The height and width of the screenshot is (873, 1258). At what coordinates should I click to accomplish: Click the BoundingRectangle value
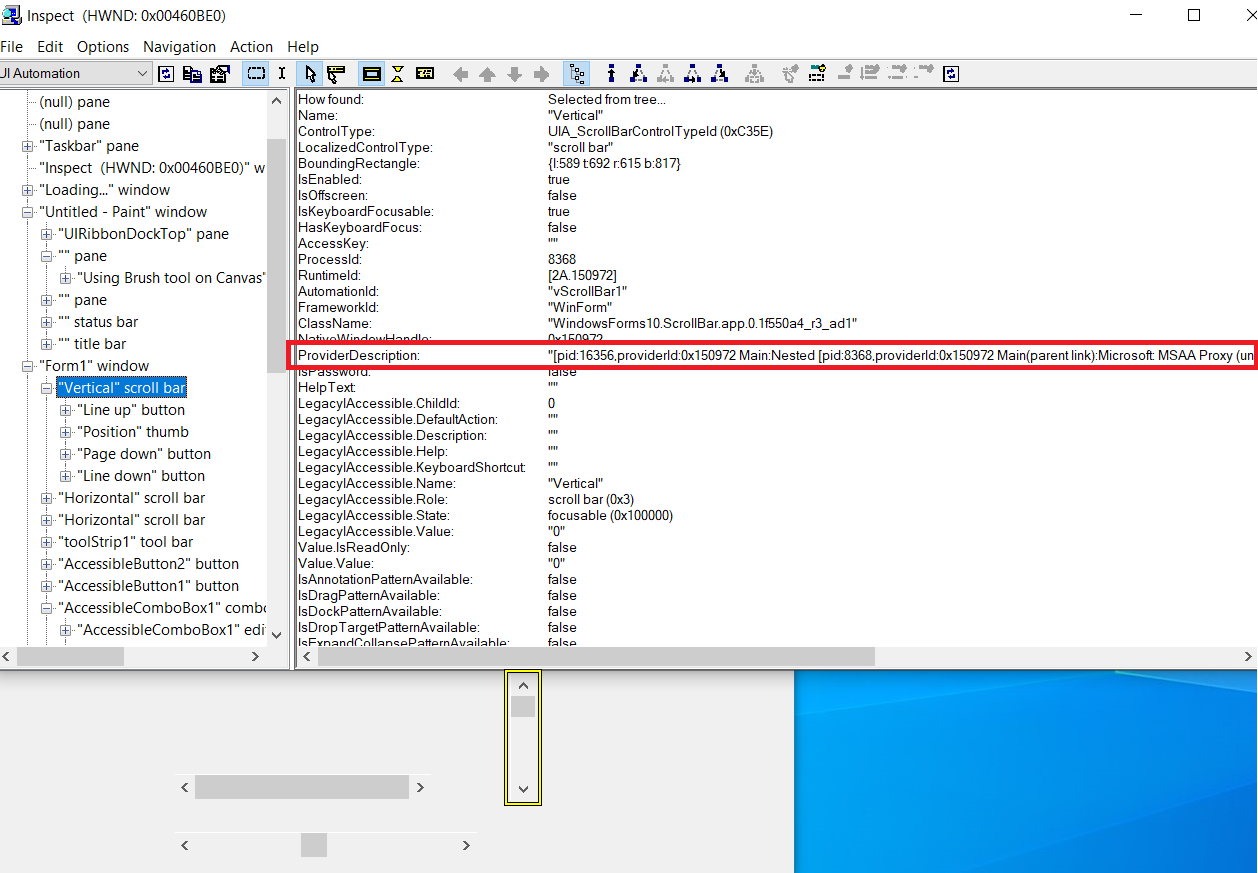pos(614,163)
